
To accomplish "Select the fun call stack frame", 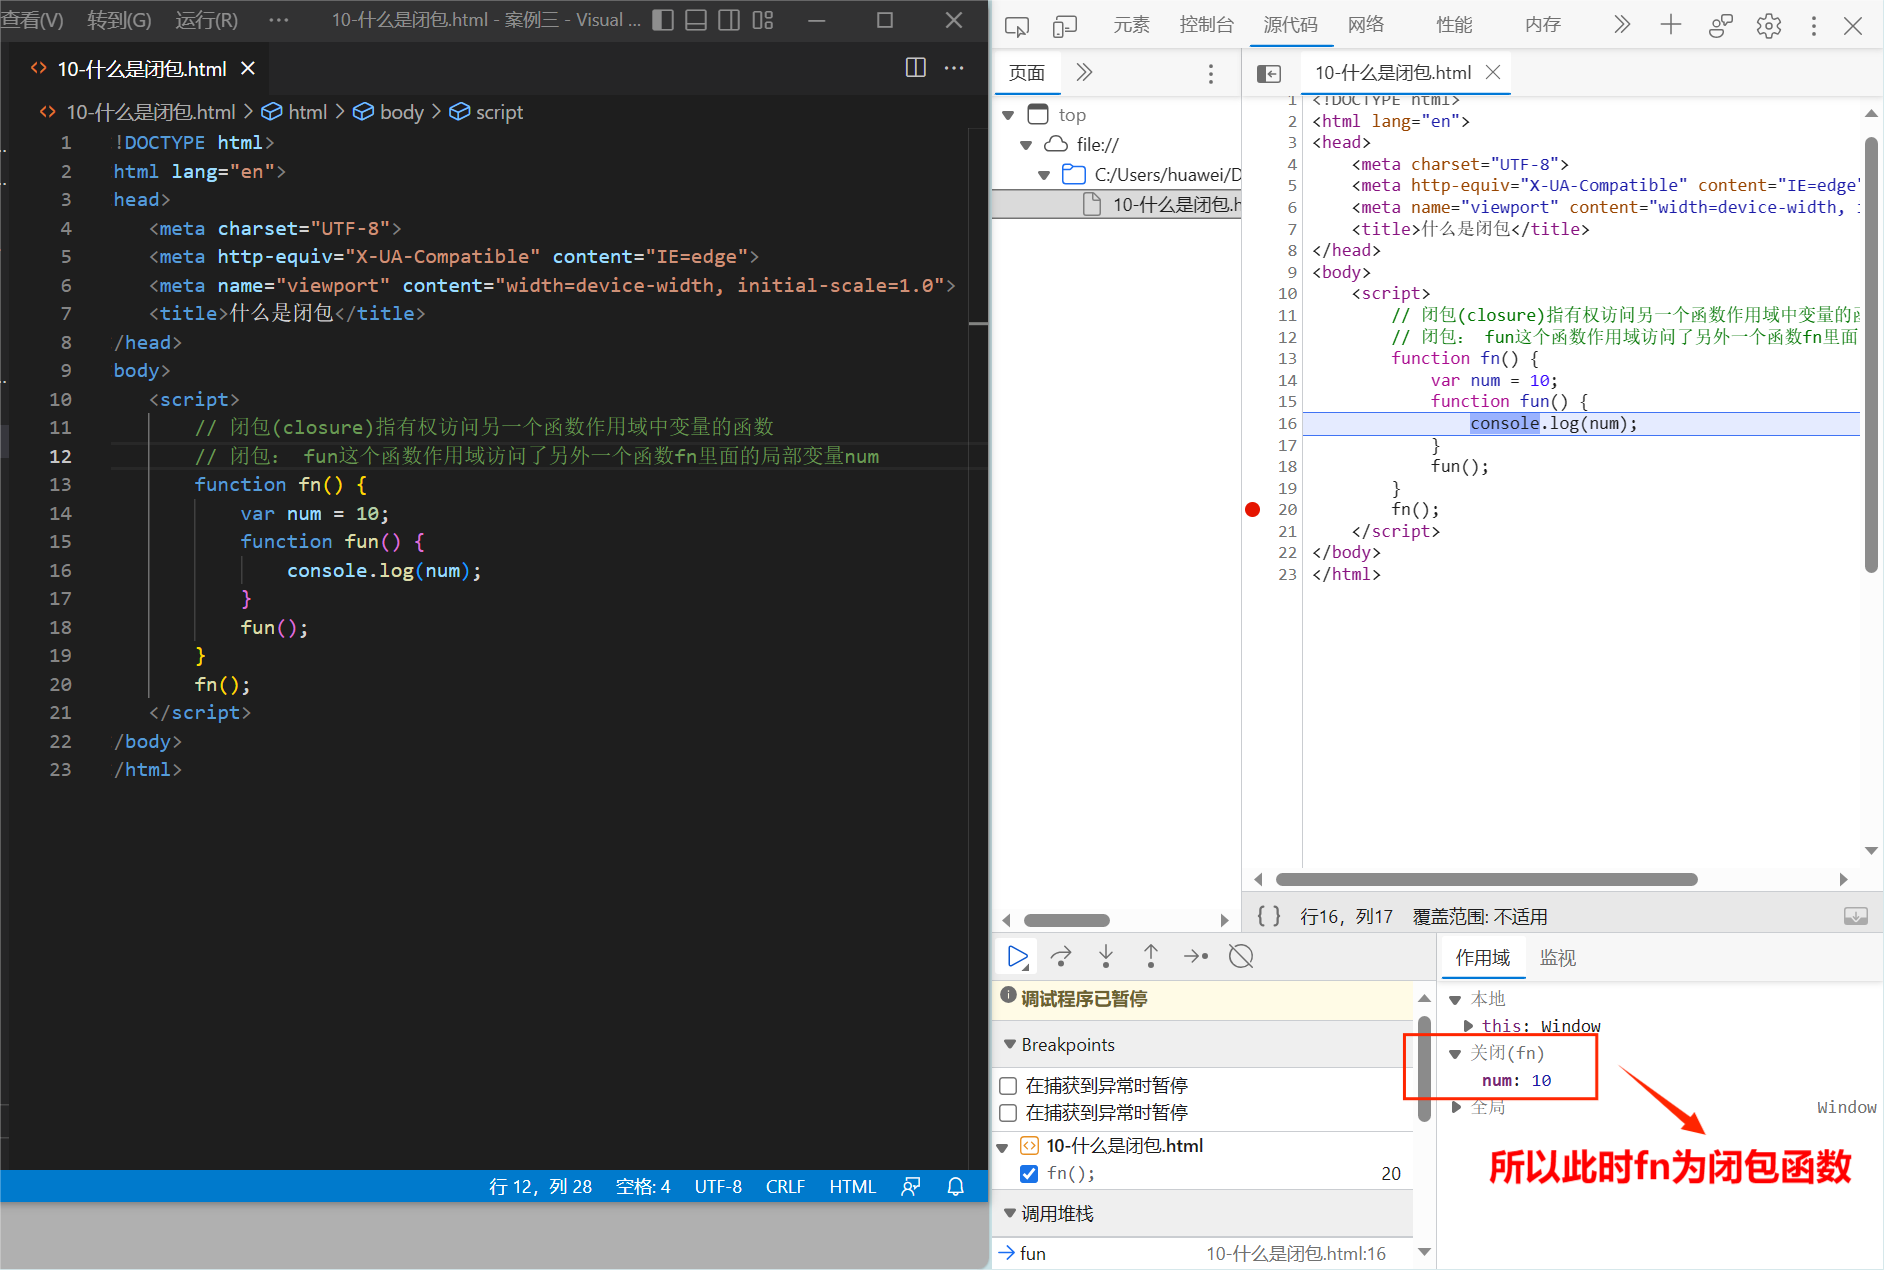I will [1202, 1253].
